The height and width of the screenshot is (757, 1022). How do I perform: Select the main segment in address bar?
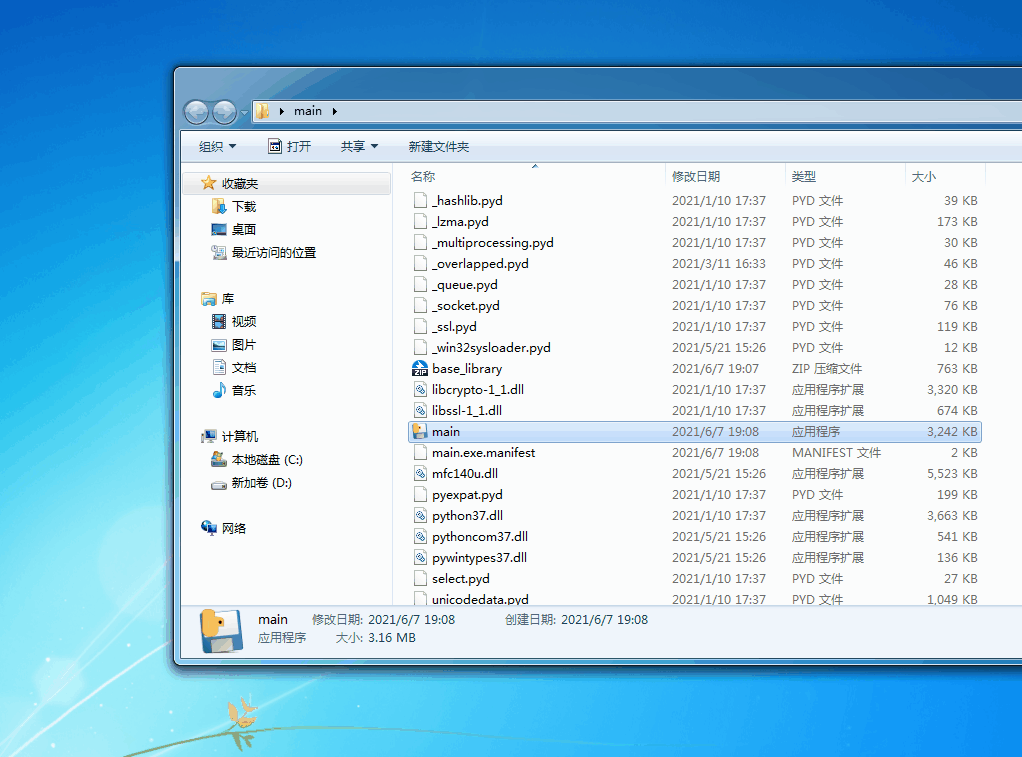tap(308, 111)
